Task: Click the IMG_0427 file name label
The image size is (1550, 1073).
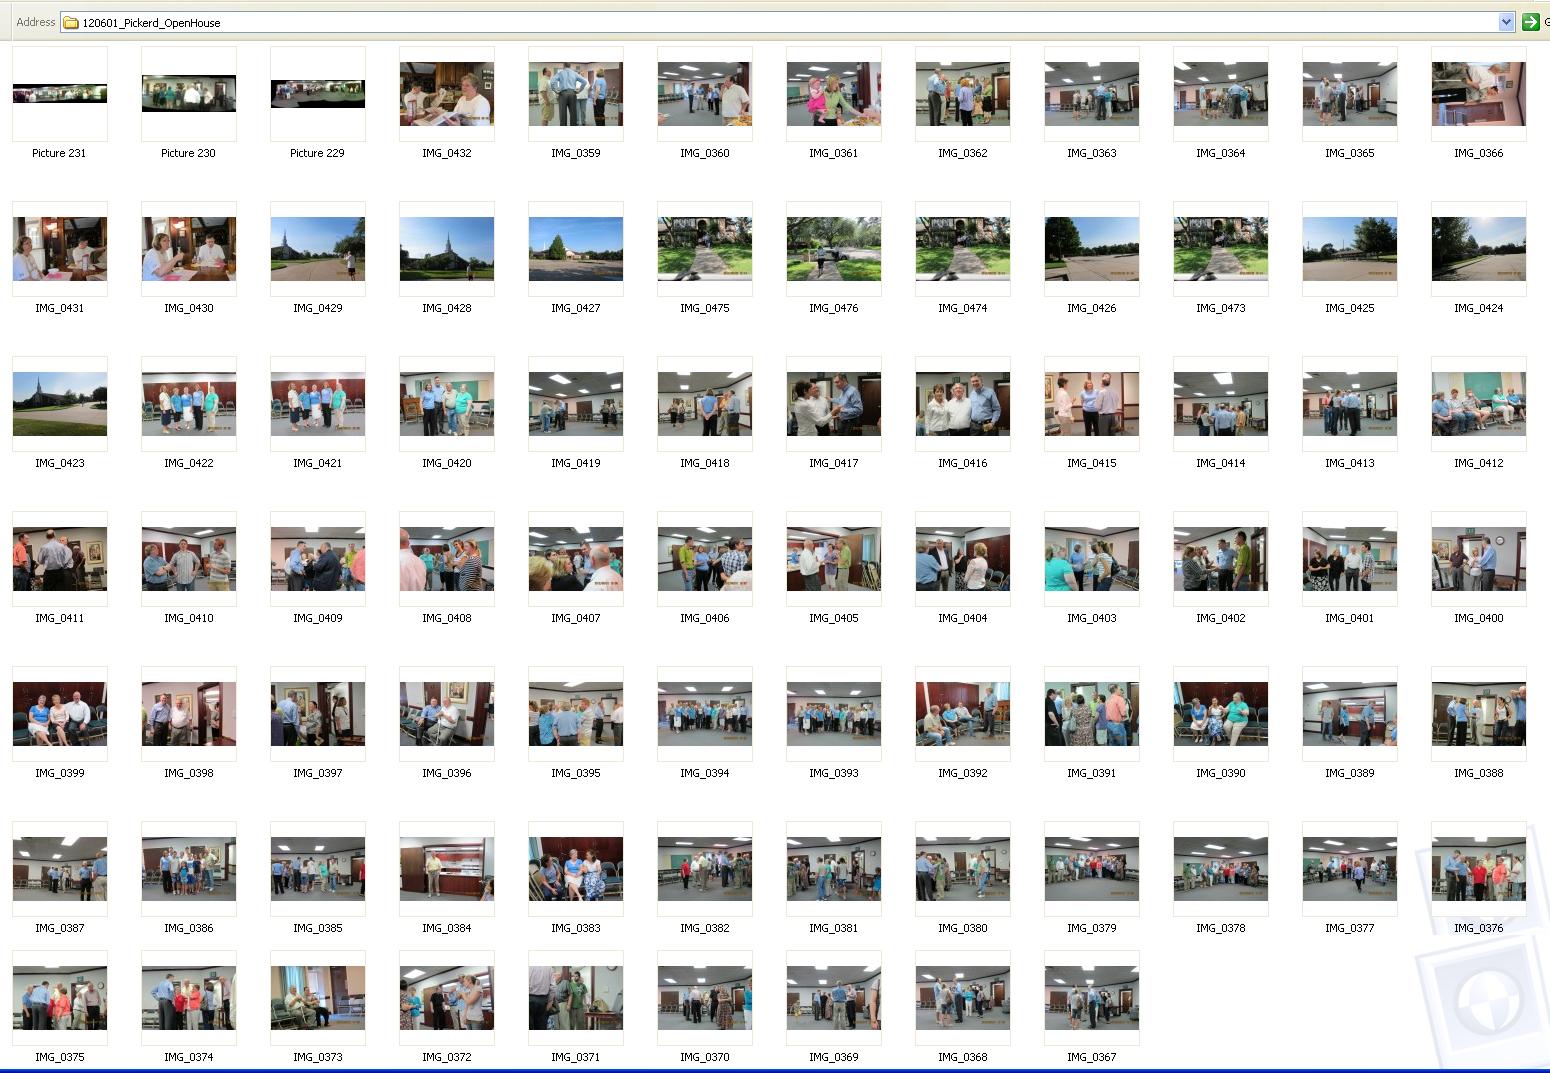Action: point(576,308)
